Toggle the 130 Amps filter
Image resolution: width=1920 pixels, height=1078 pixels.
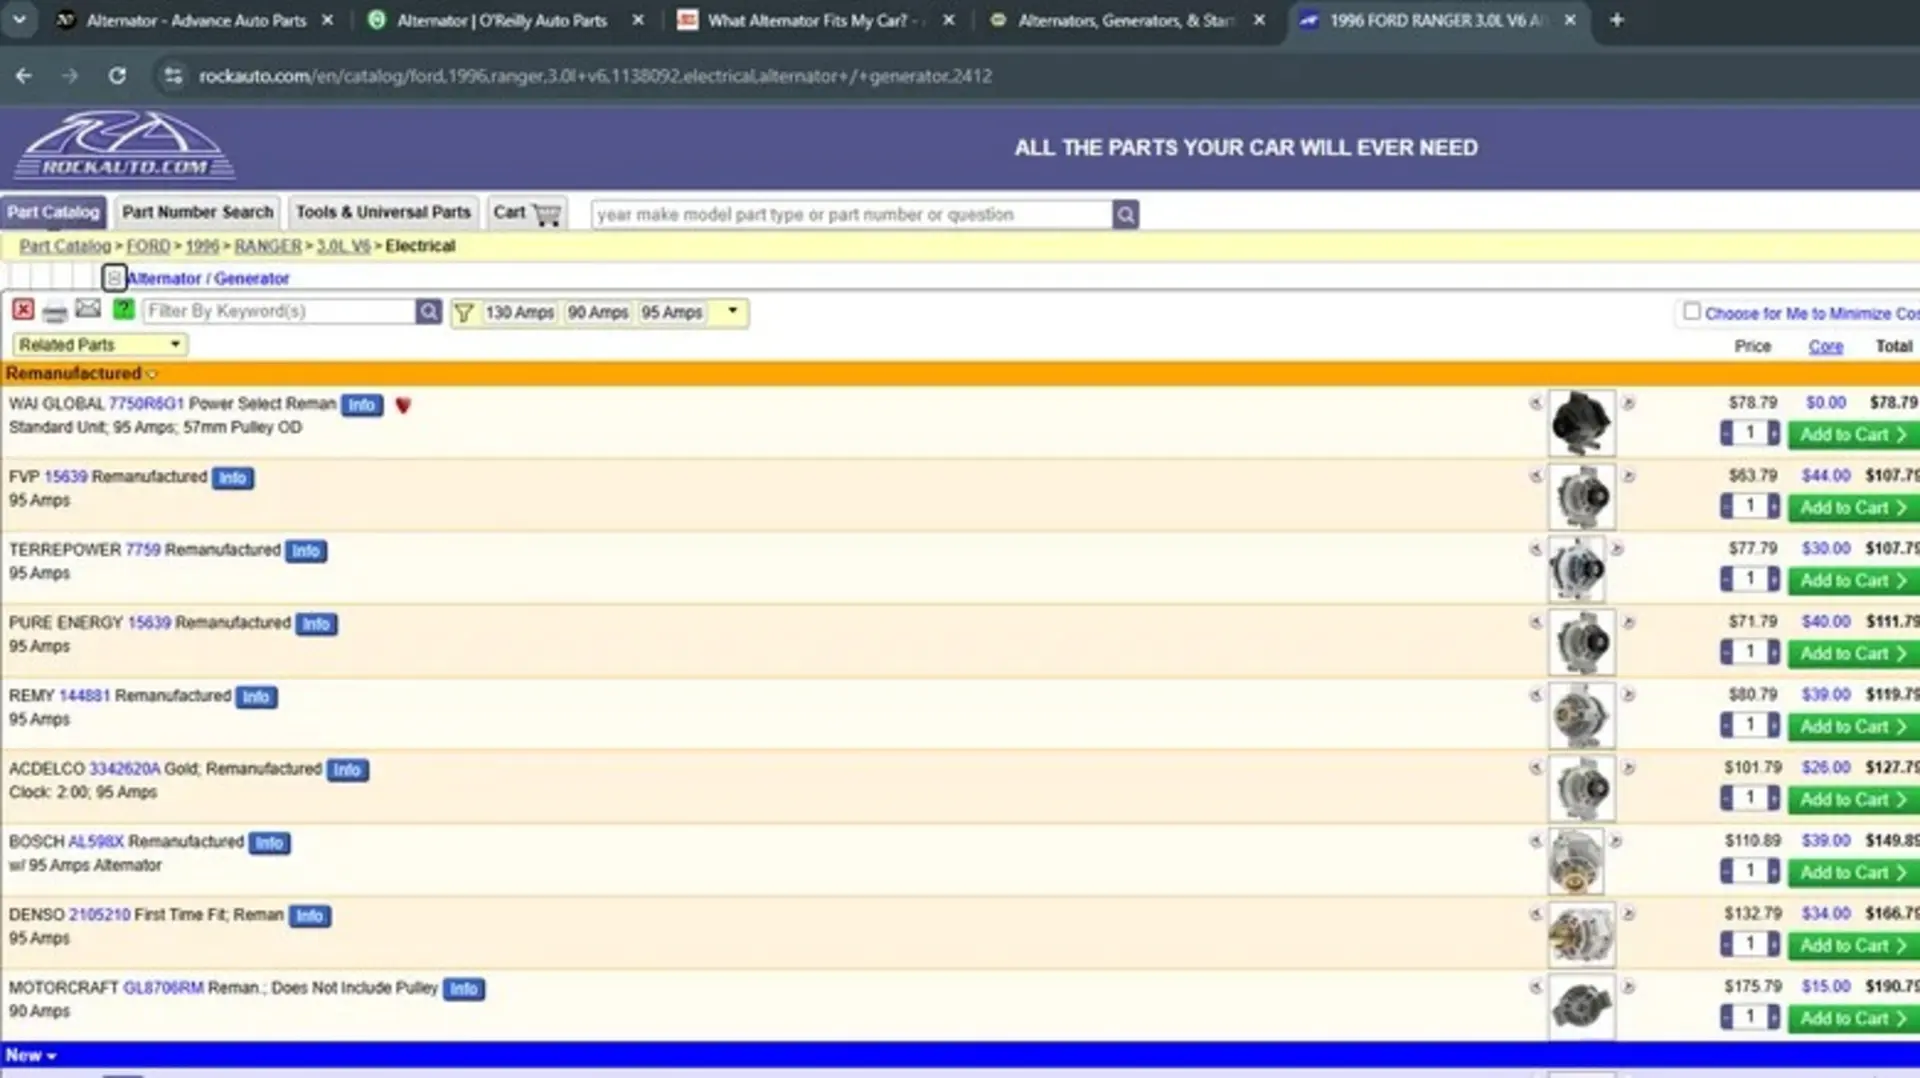(x=519, y=312)
